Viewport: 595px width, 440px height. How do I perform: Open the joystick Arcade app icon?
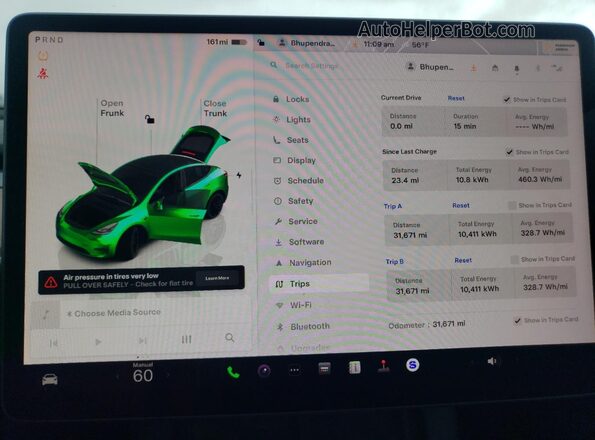click(x=383, y=366)
